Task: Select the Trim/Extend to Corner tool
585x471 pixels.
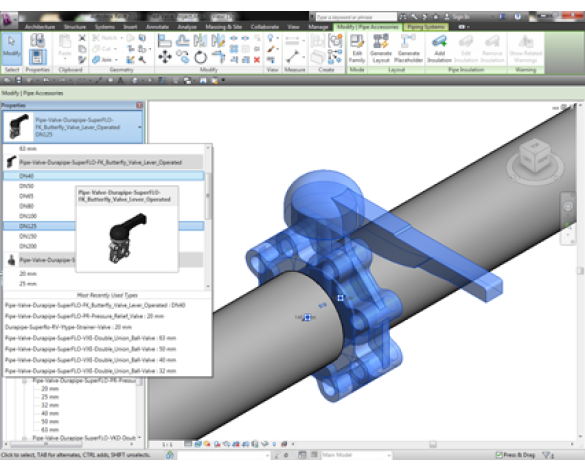Action: pyautogui.click(x=218, y=57)
